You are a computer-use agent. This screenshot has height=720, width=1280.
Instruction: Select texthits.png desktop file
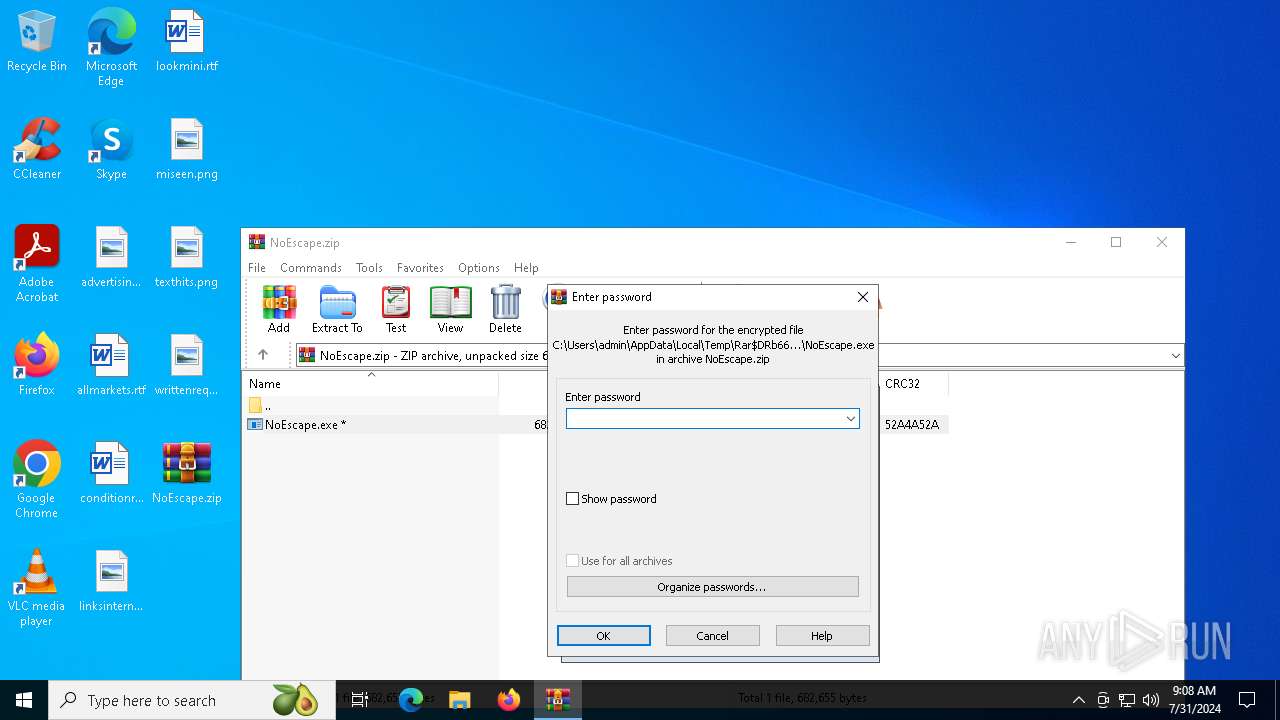pyautogui.click(x=187, y=257)
